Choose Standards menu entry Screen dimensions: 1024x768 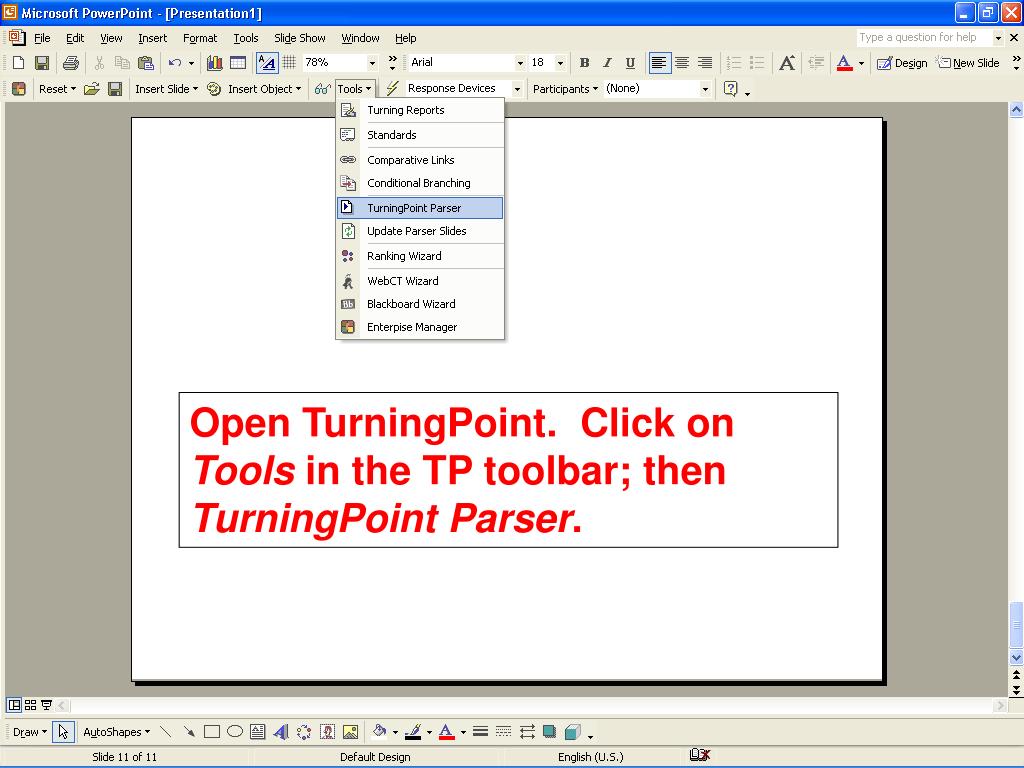coord(420,135)
